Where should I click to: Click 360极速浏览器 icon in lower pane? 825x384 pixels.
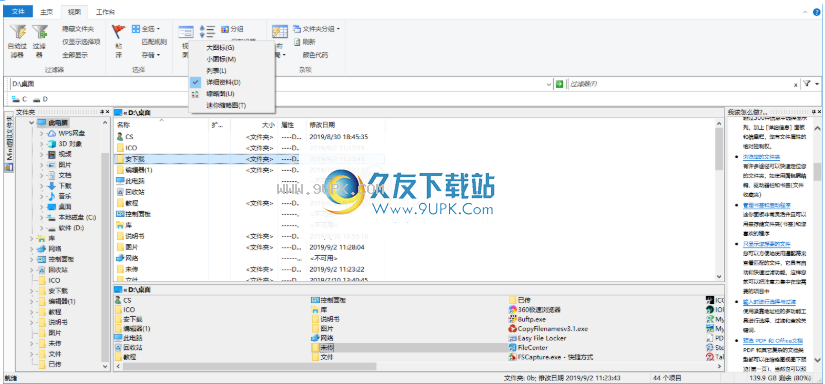coord(513,309)
